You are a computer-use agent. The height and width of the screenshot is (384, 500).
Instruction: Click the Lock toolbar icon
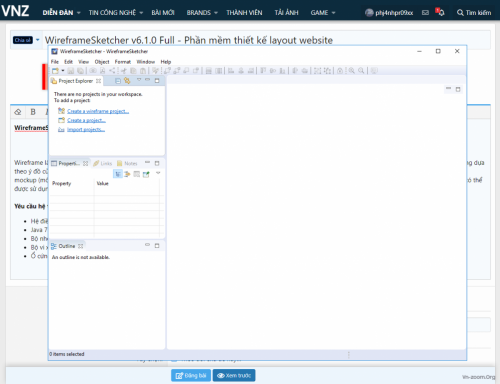340,71
